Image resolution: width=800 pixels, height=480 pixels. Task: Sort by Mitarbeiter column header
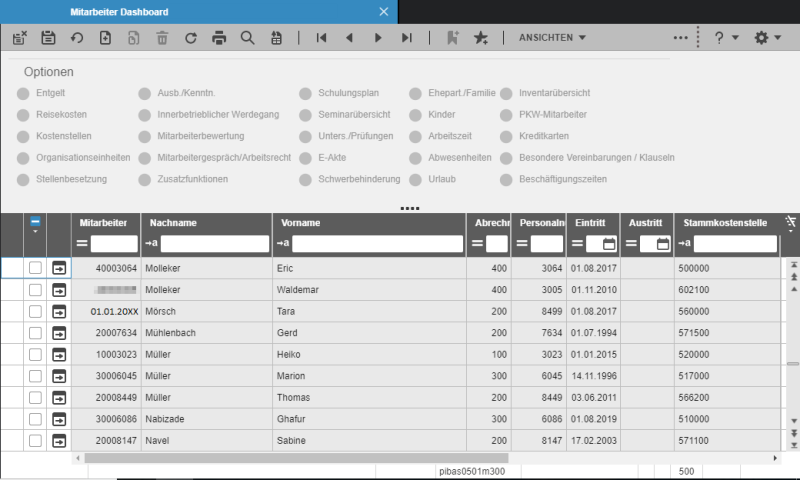point(103,223)
